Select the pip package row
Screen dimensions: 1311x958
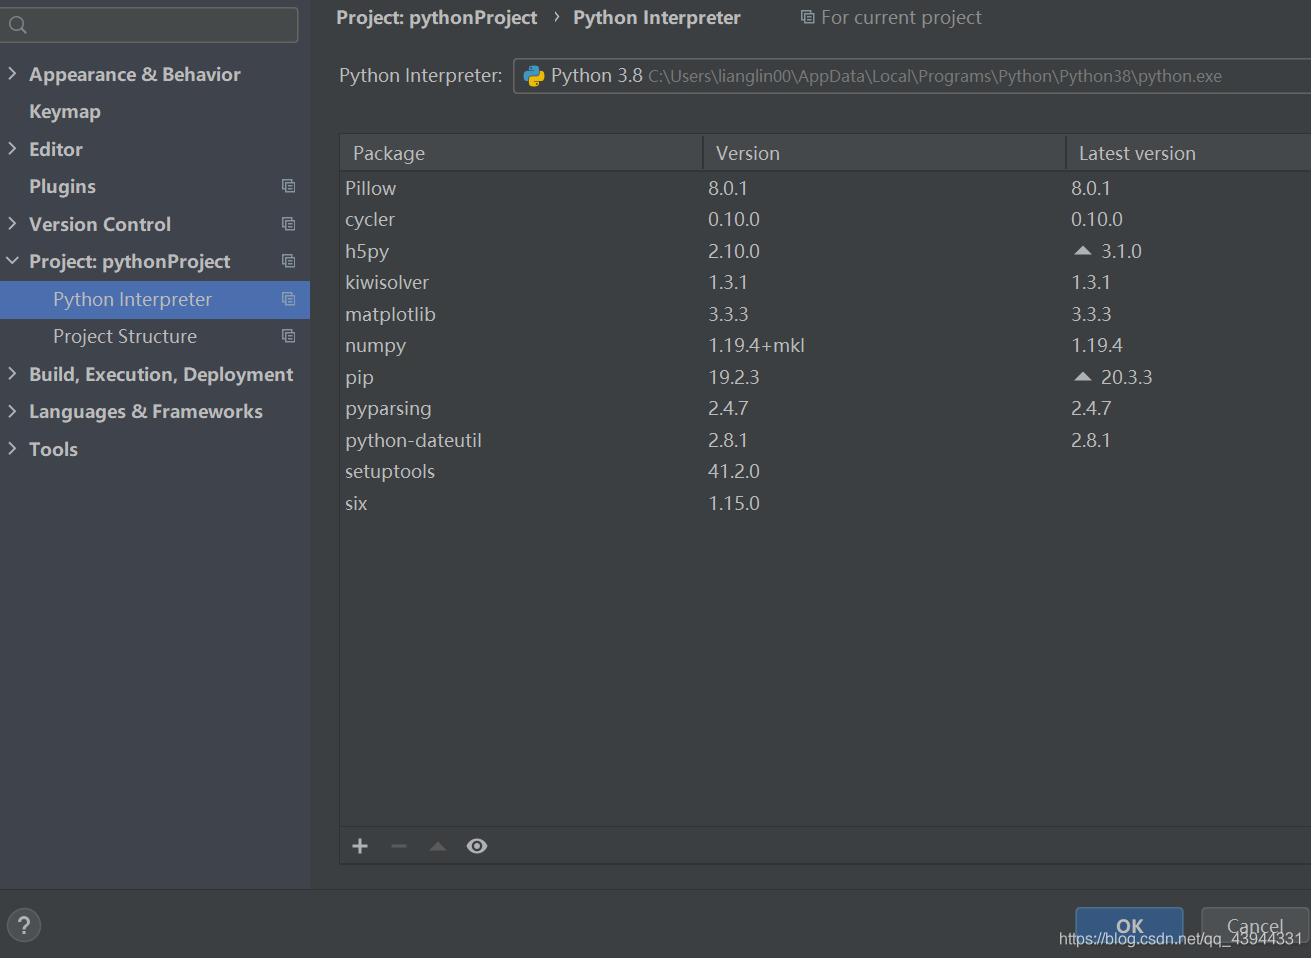tap(825, 377)
